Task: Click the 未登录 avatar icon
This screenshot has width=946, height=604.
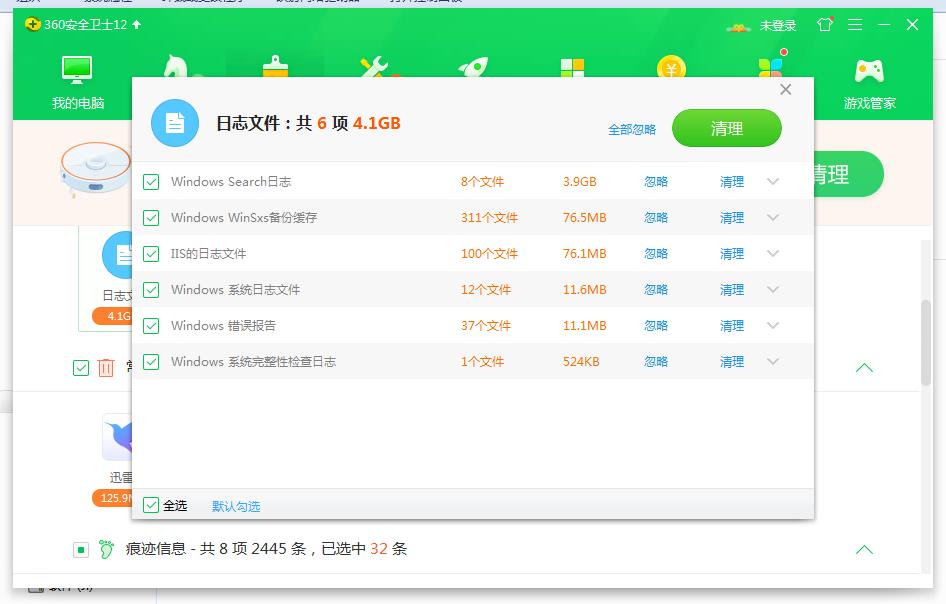Action: point(738,26)
